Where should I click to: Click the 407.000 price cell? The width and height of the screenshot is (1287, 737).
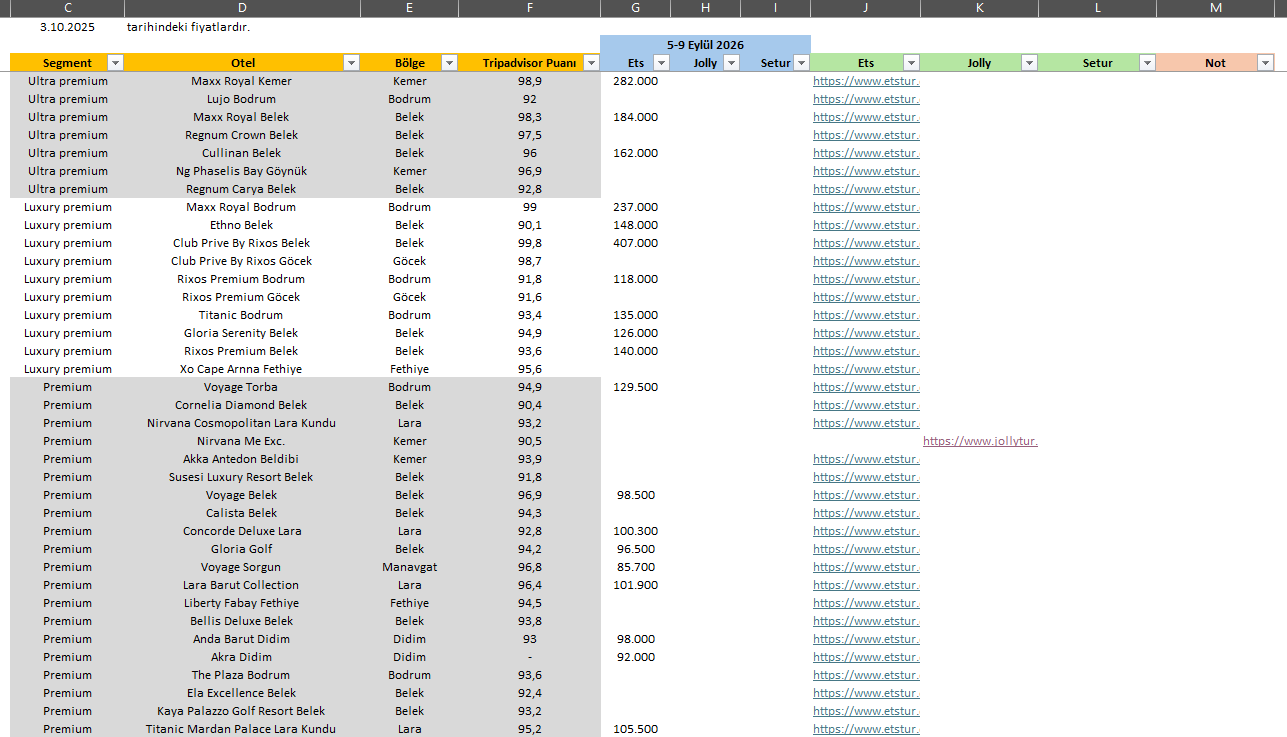(x=635, y=243)
